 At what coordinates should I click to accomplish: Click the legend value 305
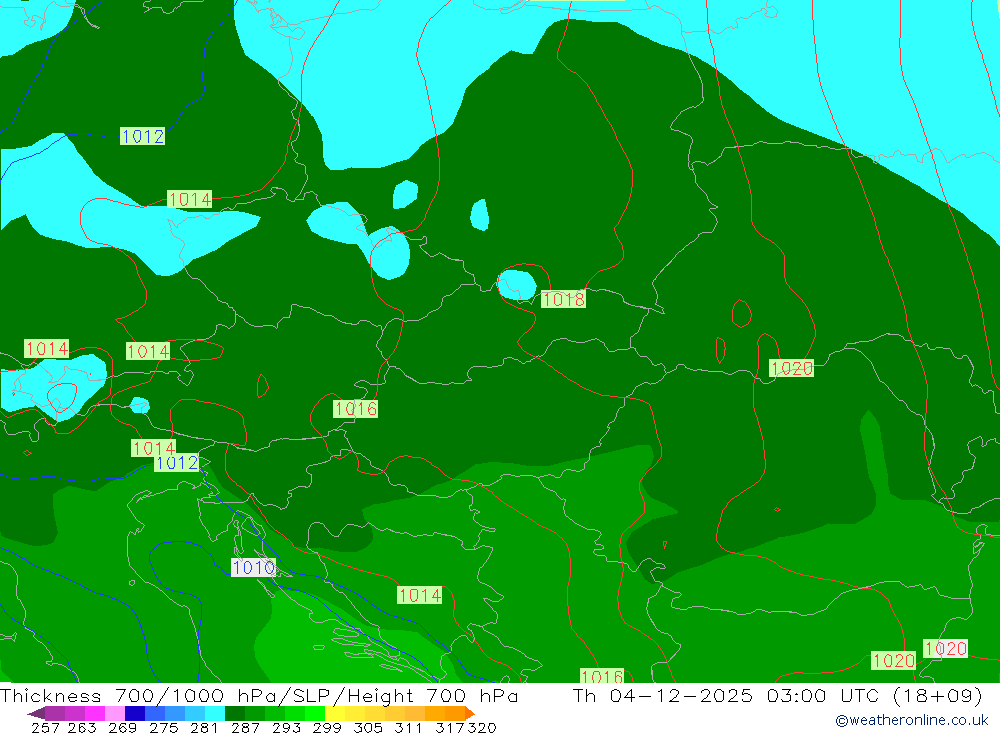[368, 727]
